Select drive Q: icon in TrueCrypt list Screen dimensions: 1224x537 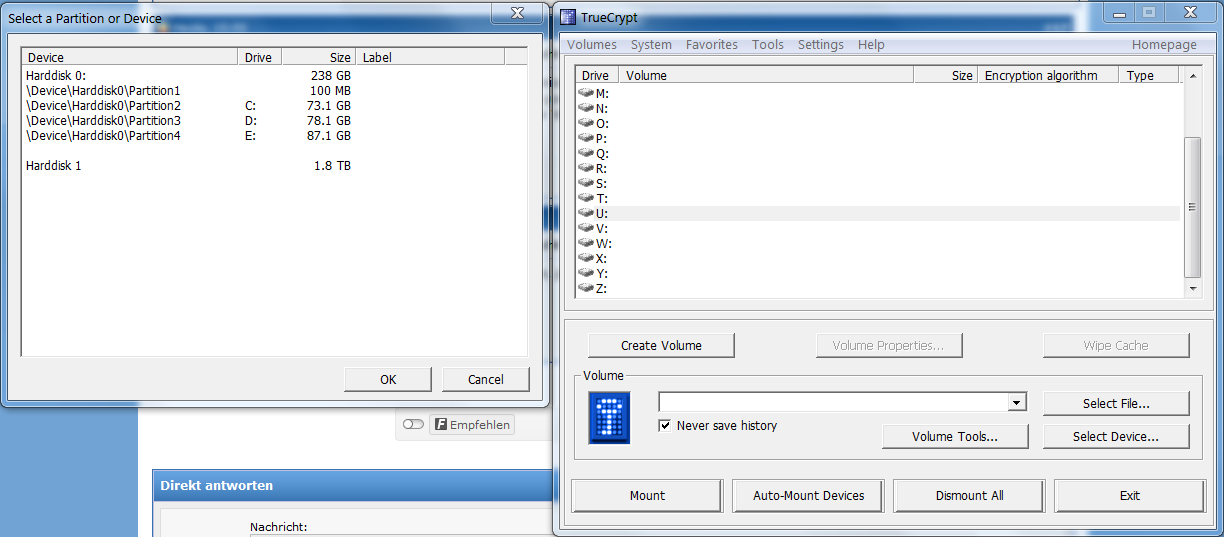point(586,153)
